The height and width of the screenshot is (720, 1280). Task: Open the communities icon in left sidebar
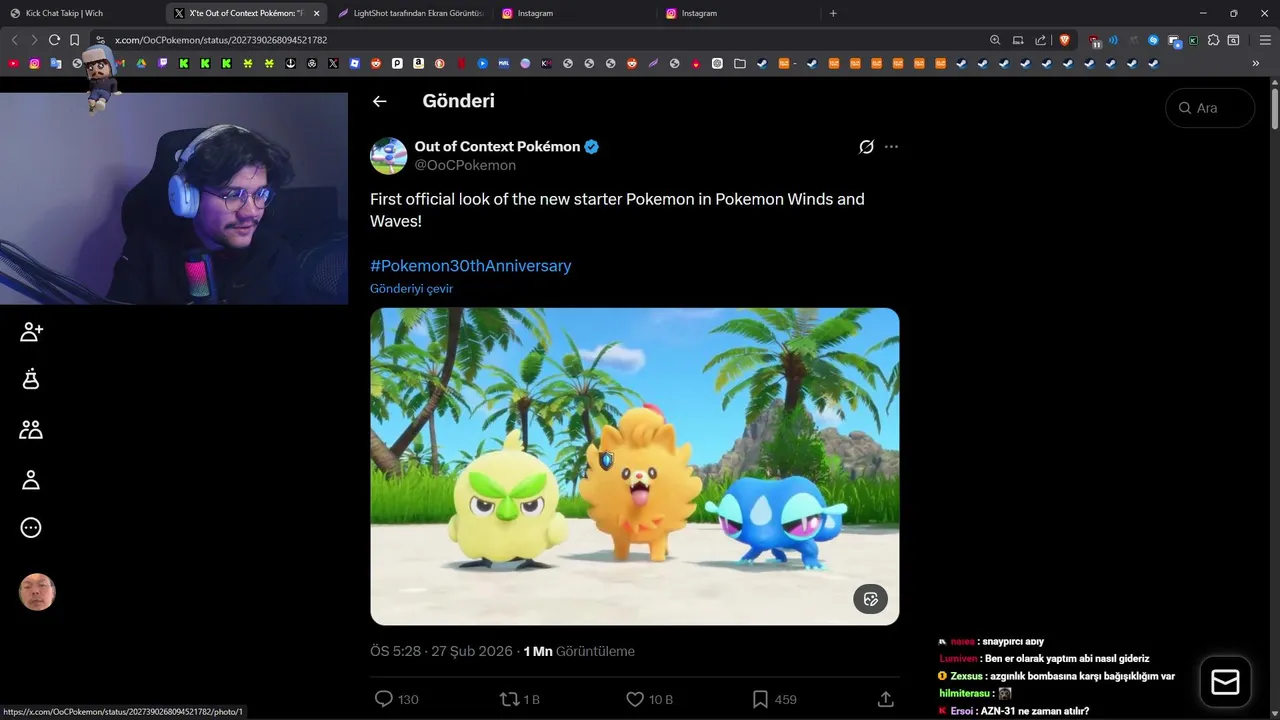pos(31,430)
